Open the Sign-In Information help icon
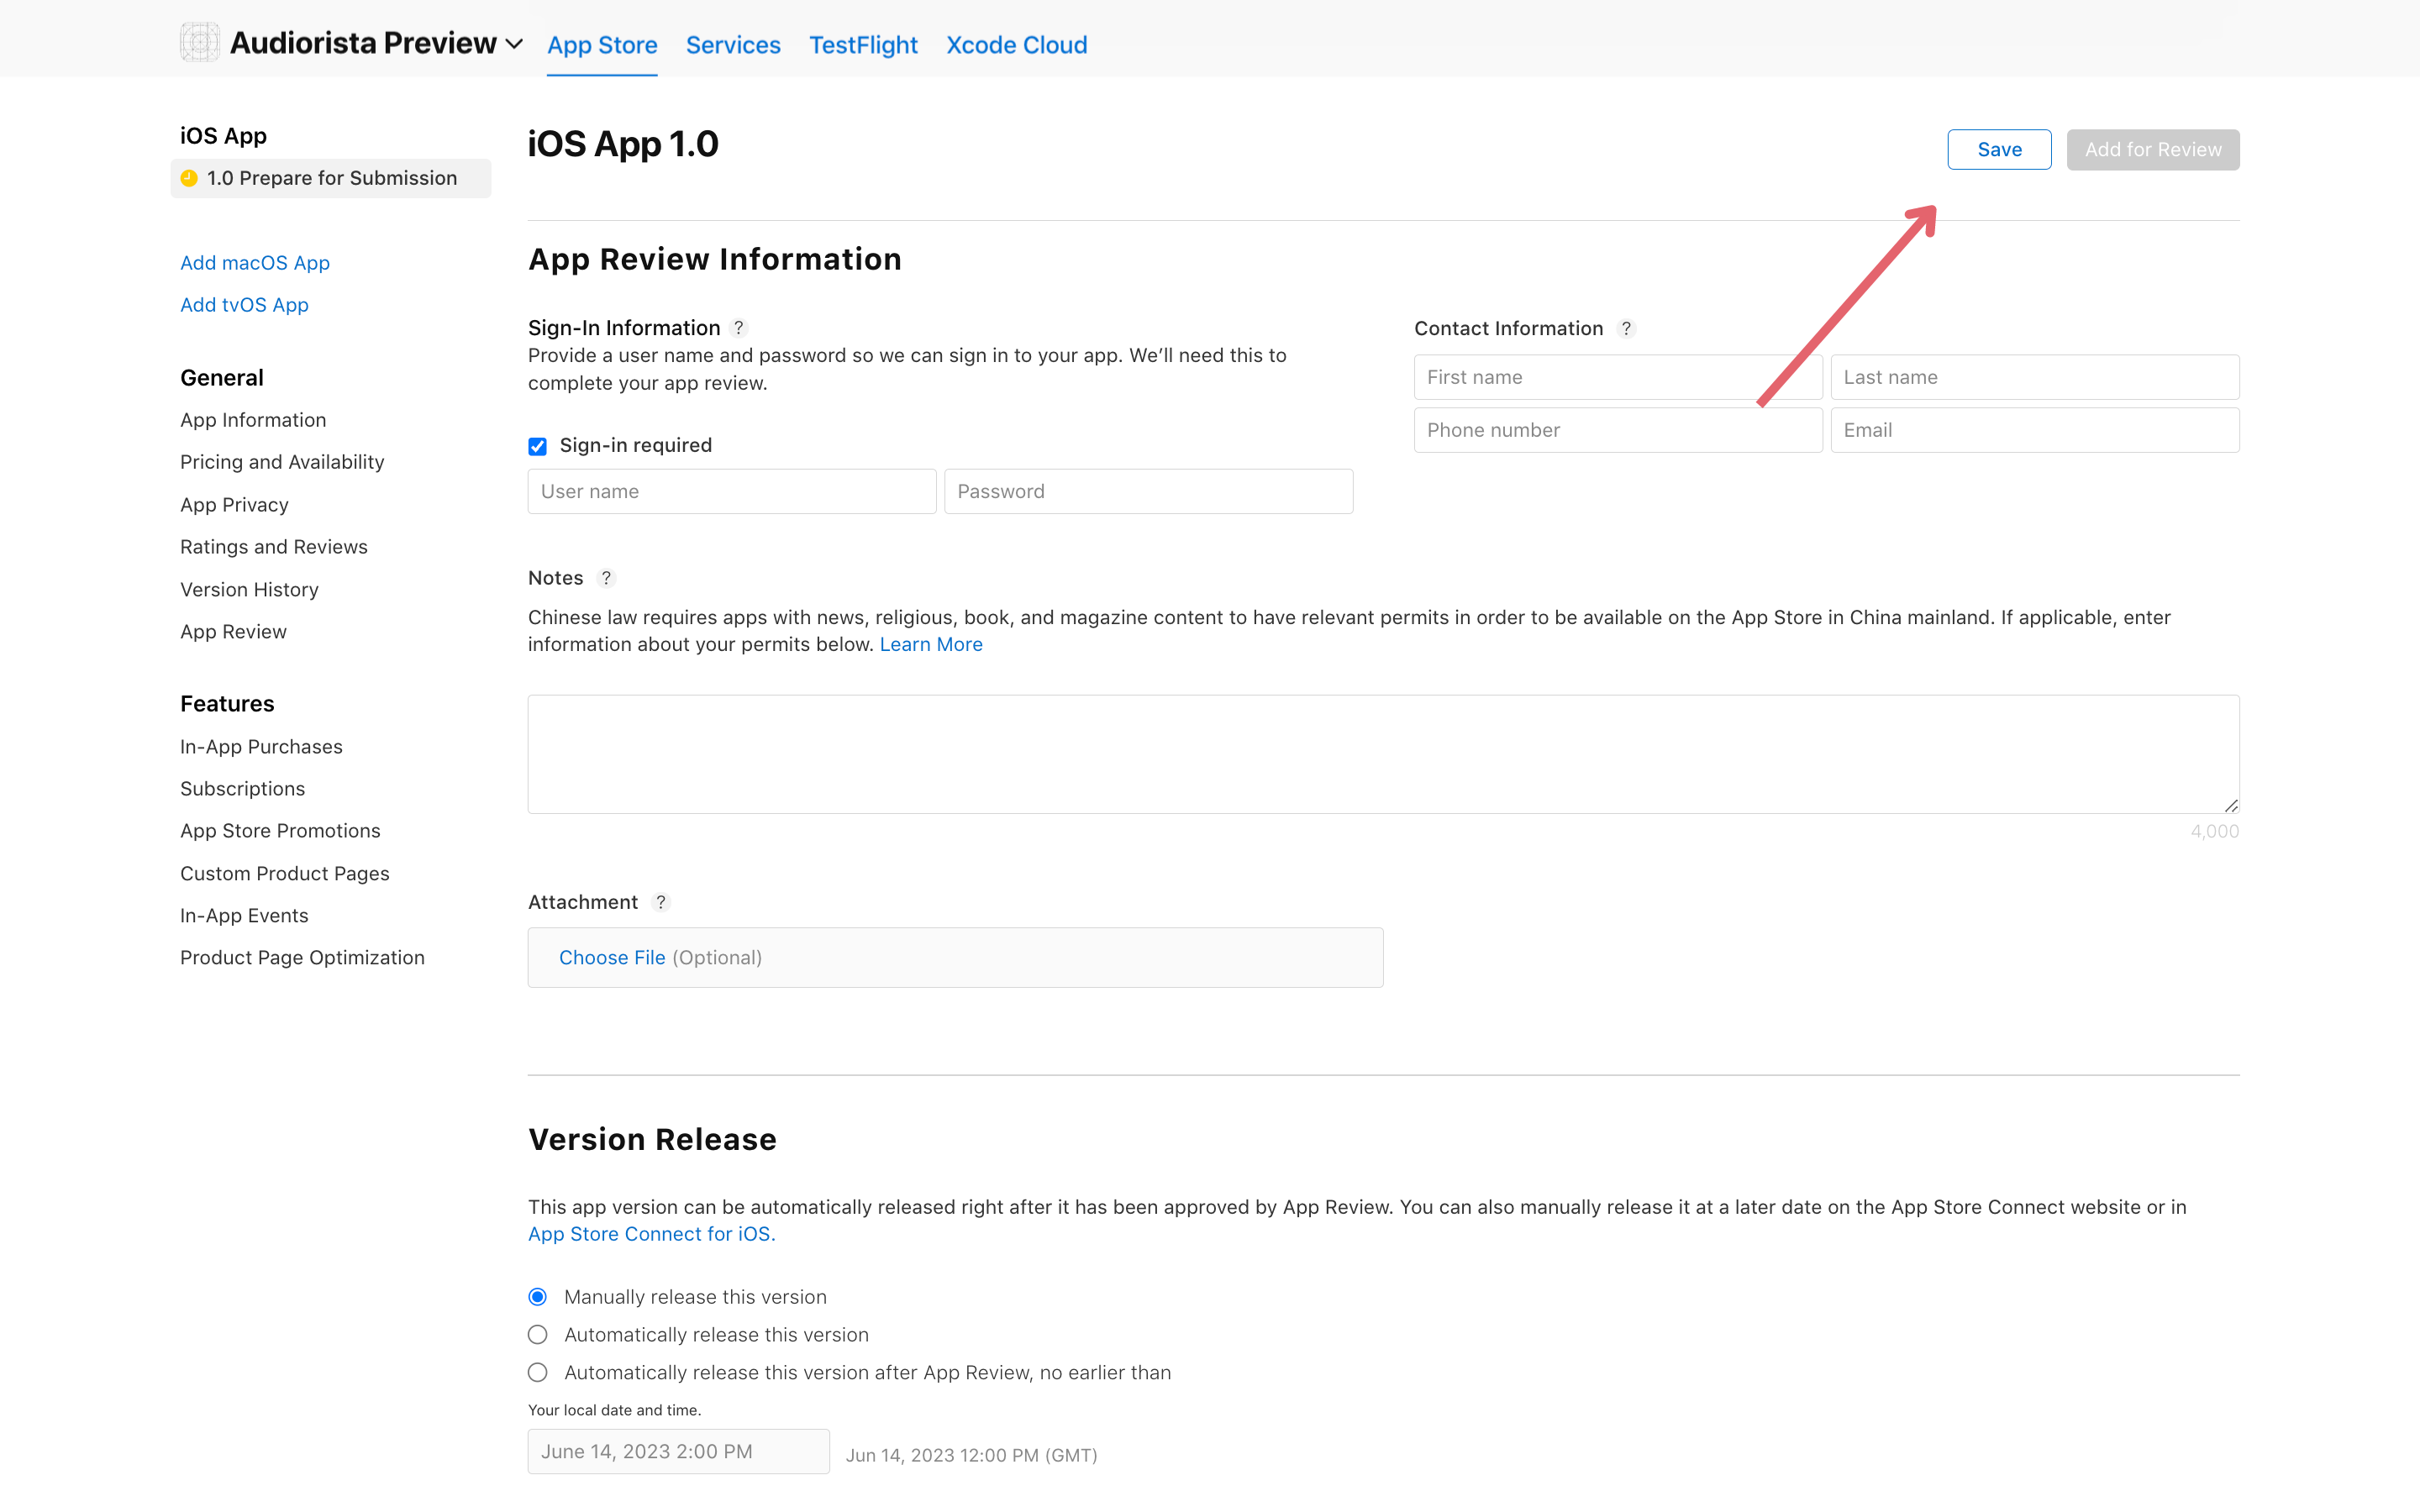 coord(739,328)
